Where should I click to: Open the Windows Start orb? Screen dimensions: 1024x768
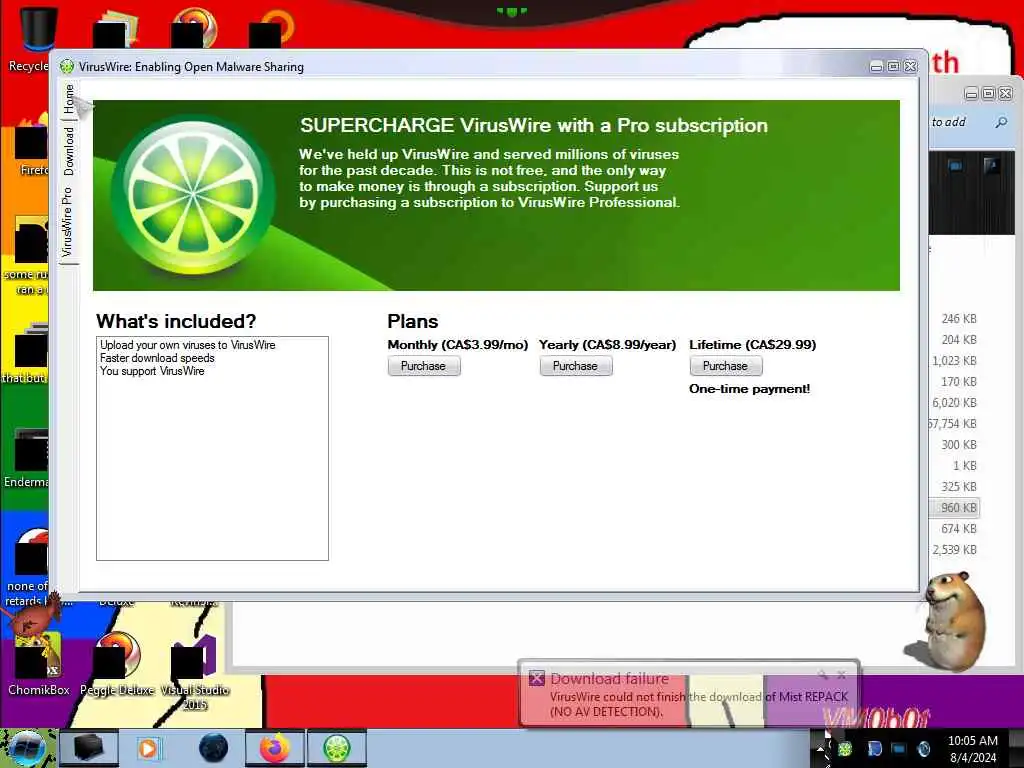point(27,749)
